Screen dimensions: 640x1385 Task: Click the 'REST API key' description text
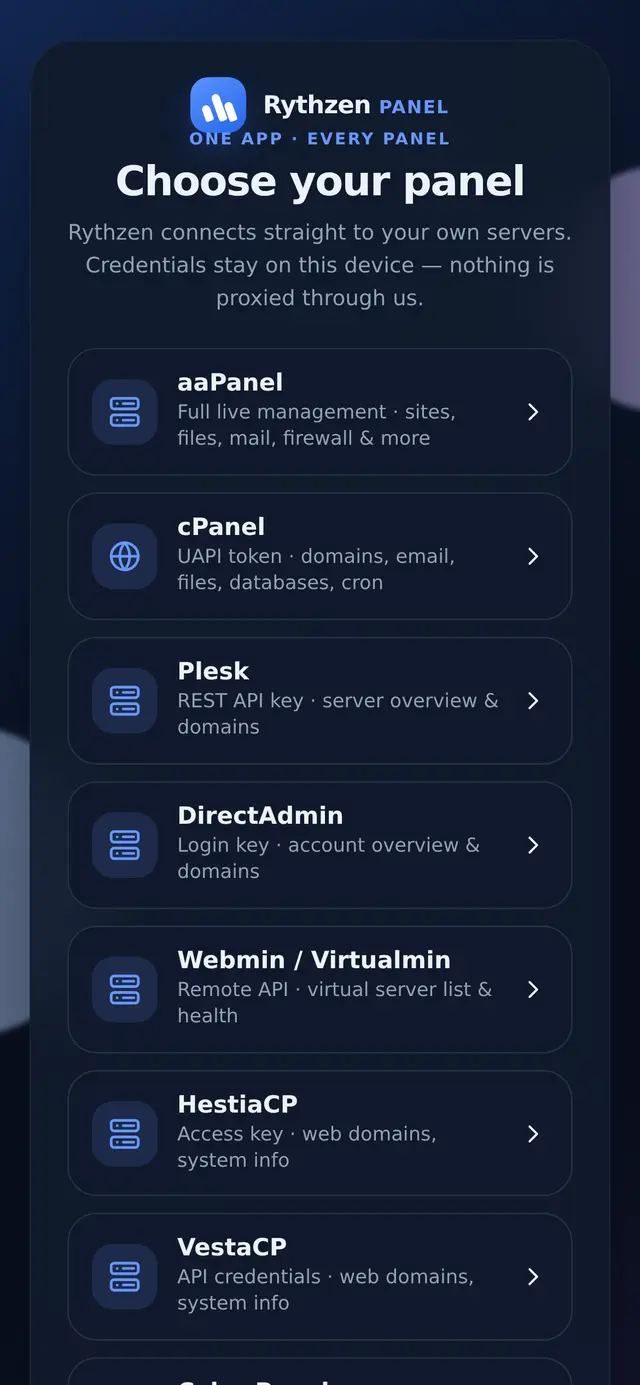(x=338, y=714)
